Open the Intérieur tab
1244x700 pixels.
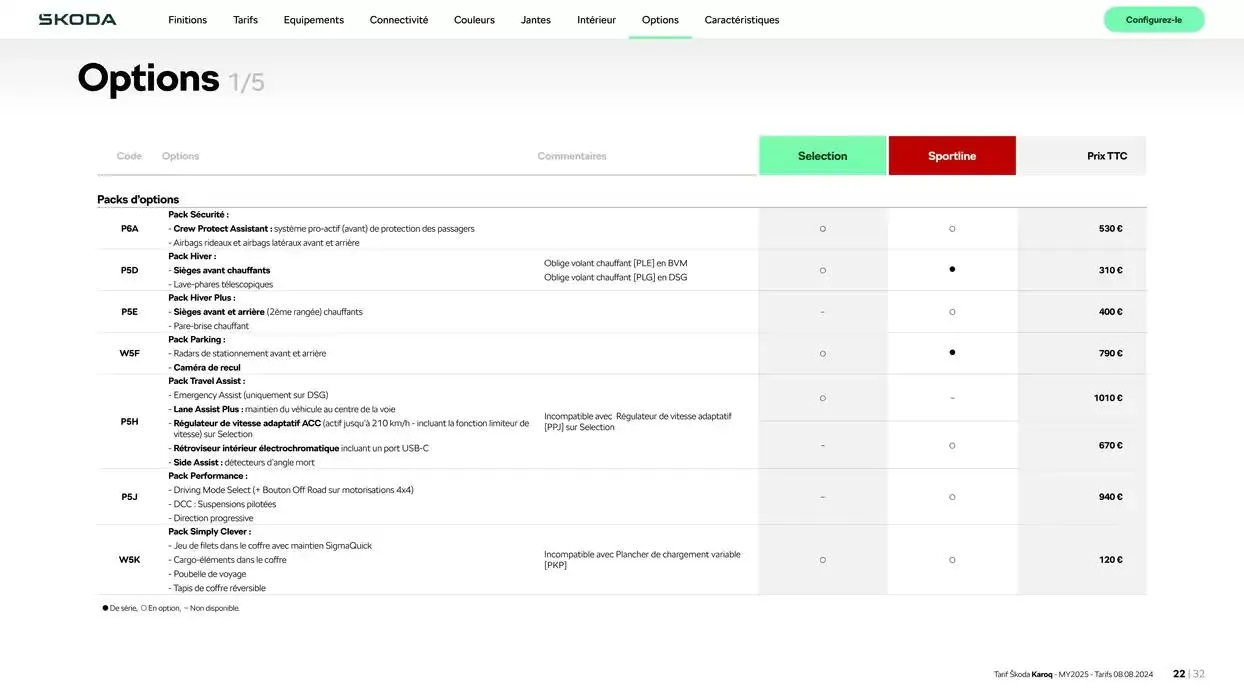coord(596,20)
